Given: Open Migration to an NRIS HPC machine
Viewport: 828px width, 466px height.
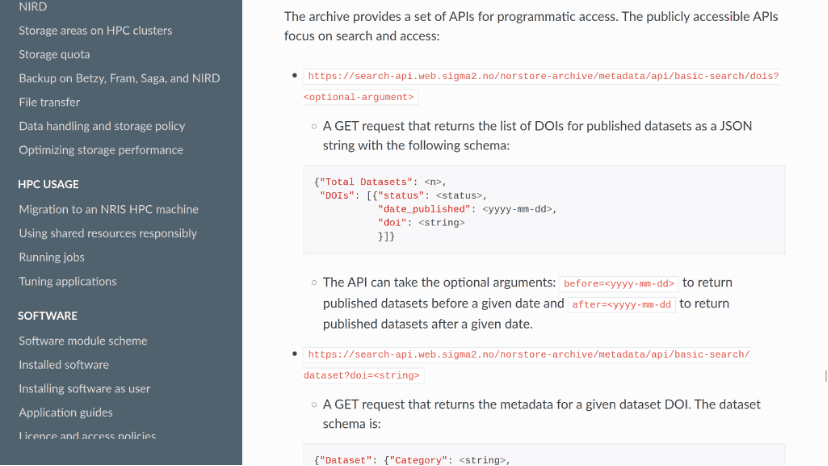Looking at the screenshot, I should [x=109, y=209].
